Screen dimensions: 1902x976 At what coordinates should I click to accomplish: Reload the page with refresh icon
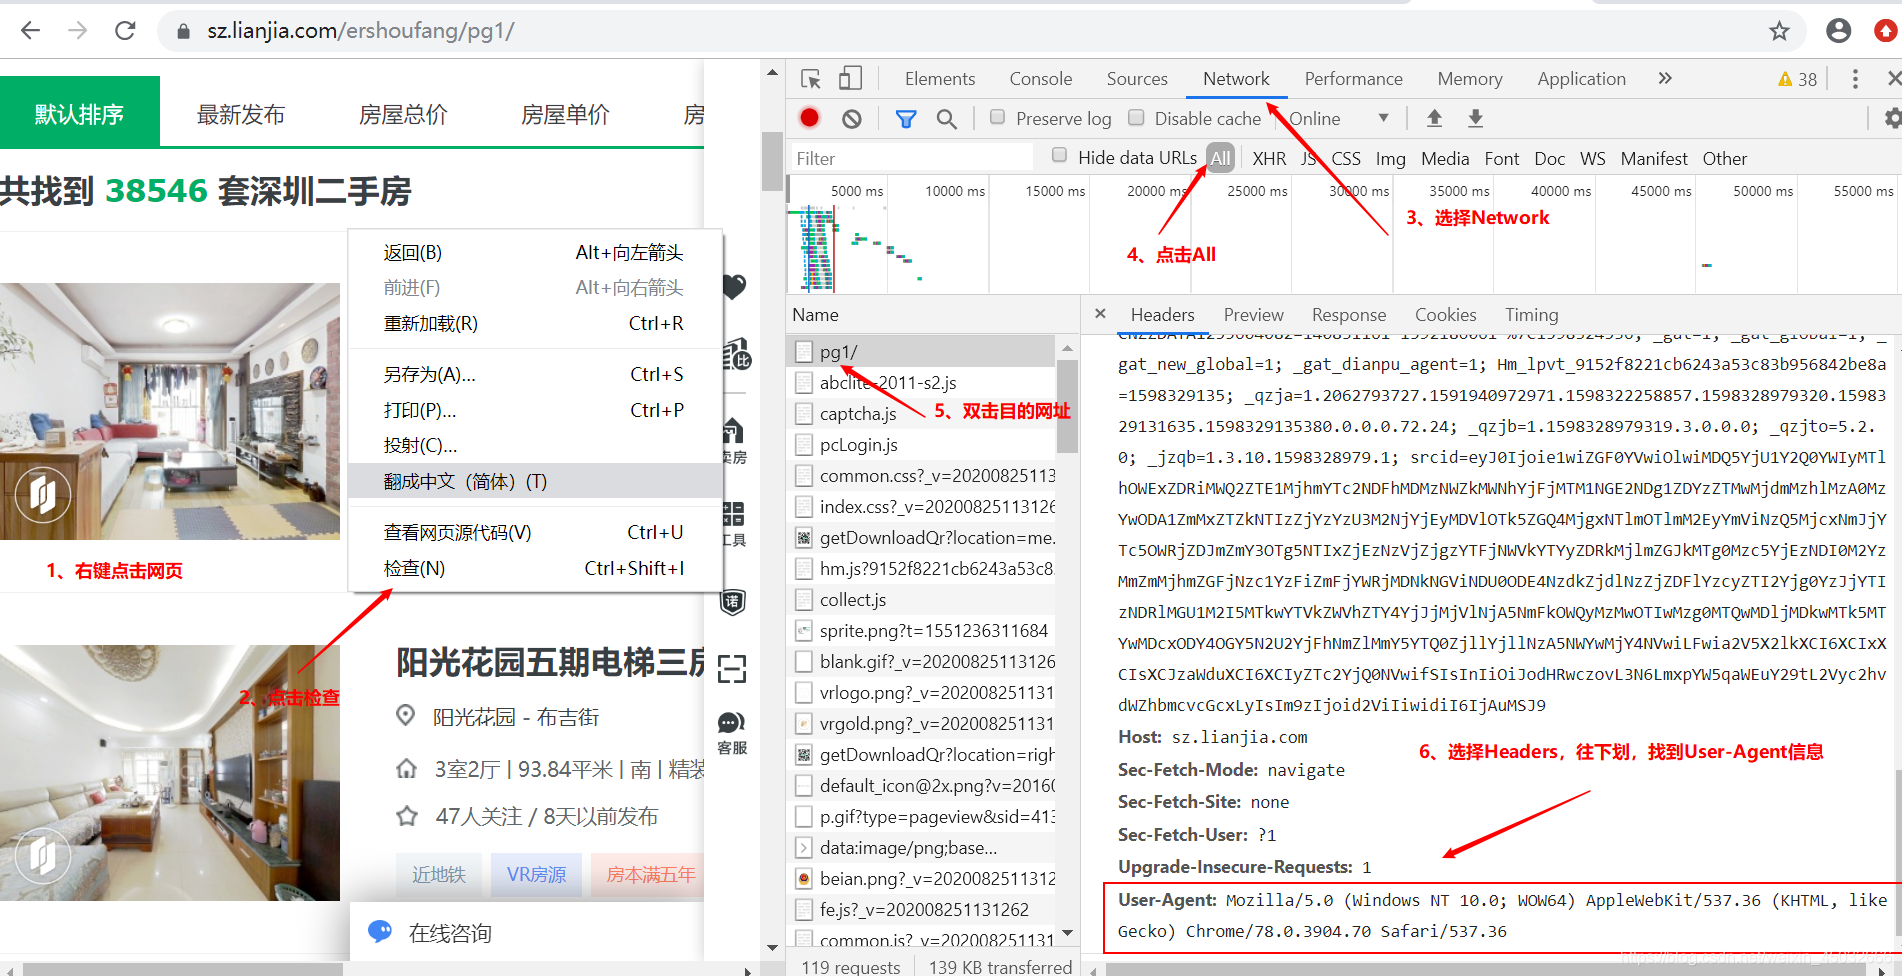[x=125, y=30]
